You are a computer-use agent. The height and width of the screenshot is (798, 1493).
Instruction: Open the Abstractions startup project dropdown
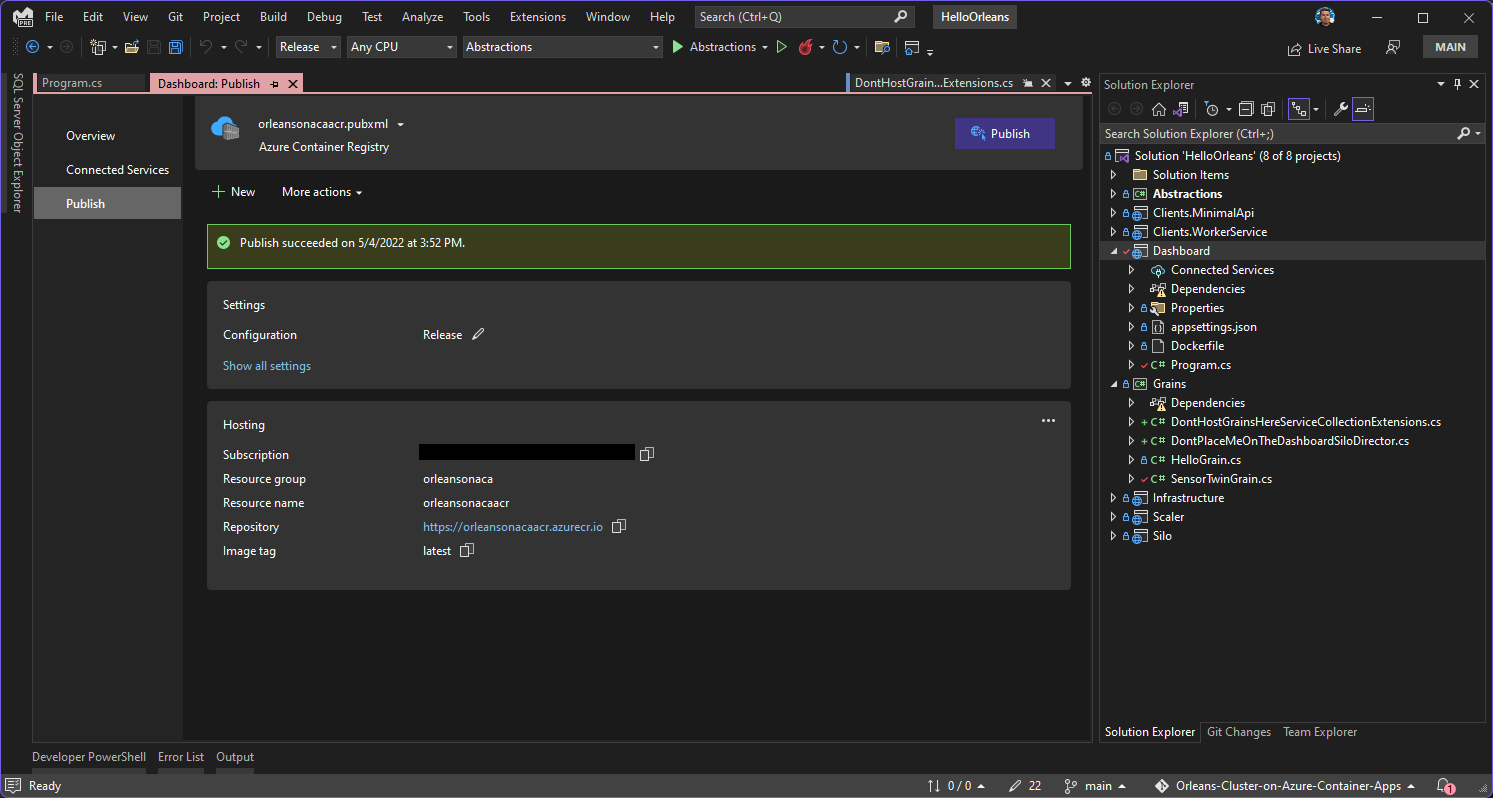[x=563, y=47]
